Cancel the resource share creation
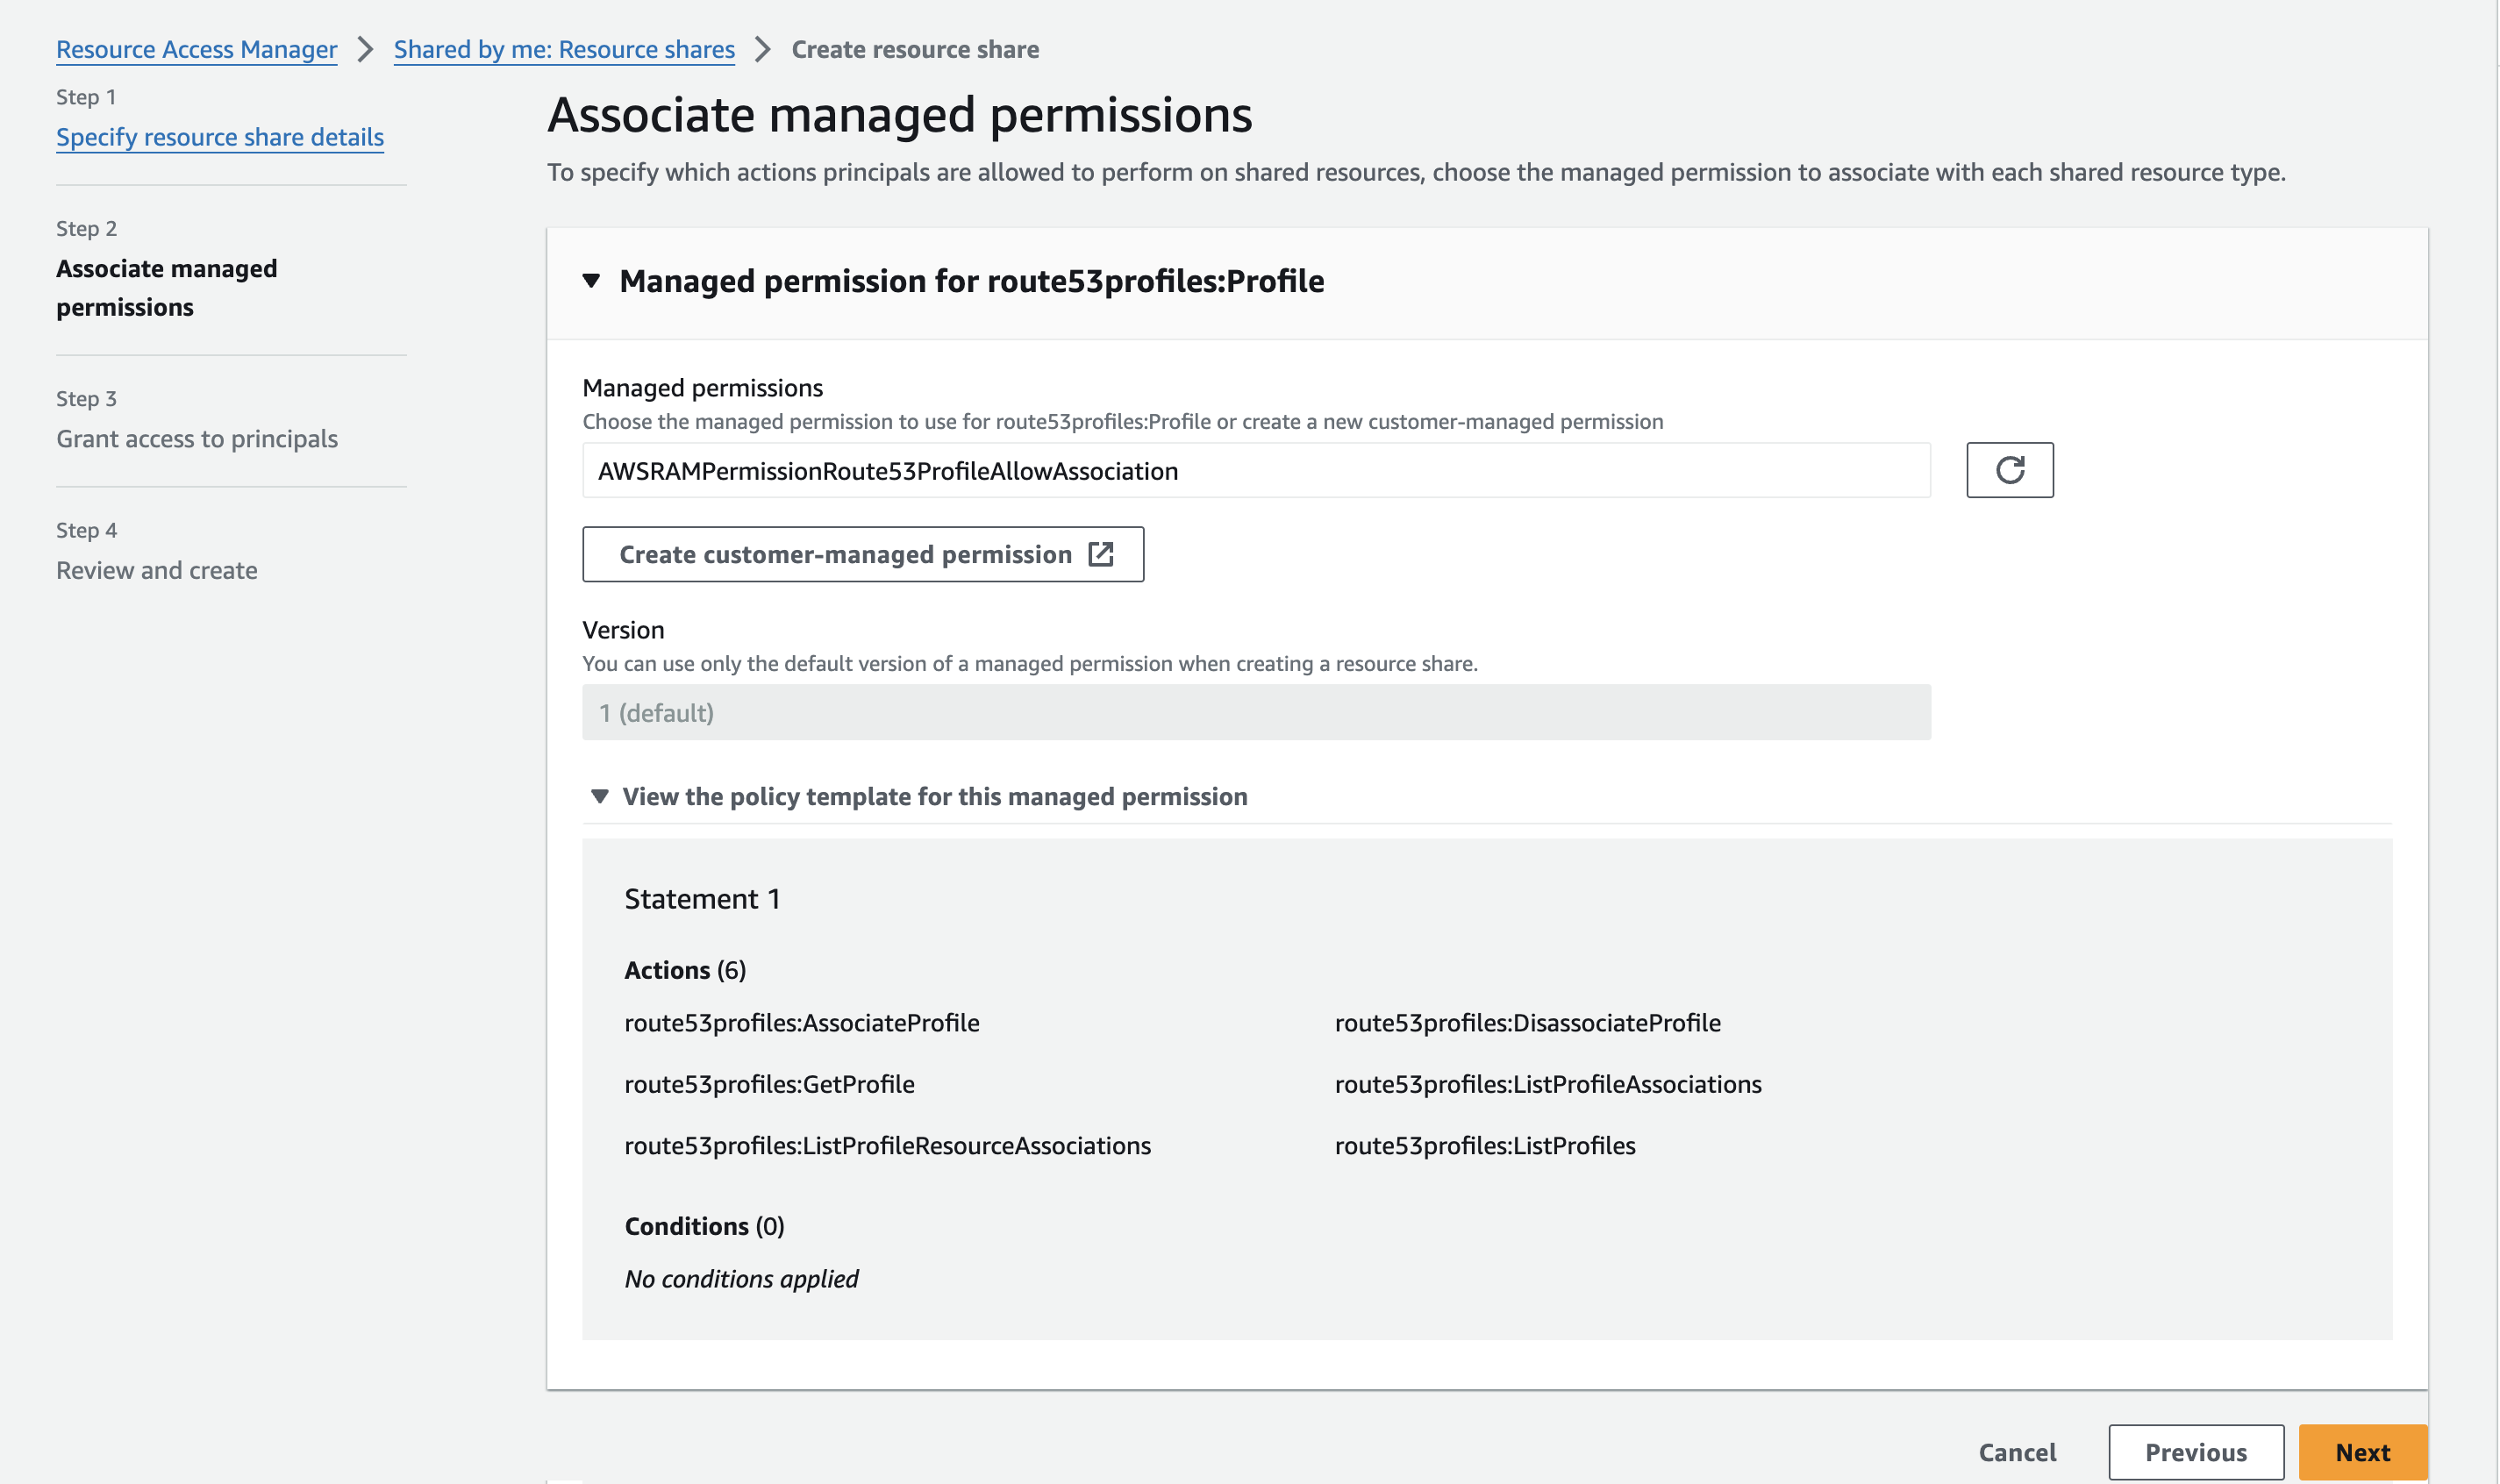This screenshot has height=1484, width=2500. [2016, 1452]
